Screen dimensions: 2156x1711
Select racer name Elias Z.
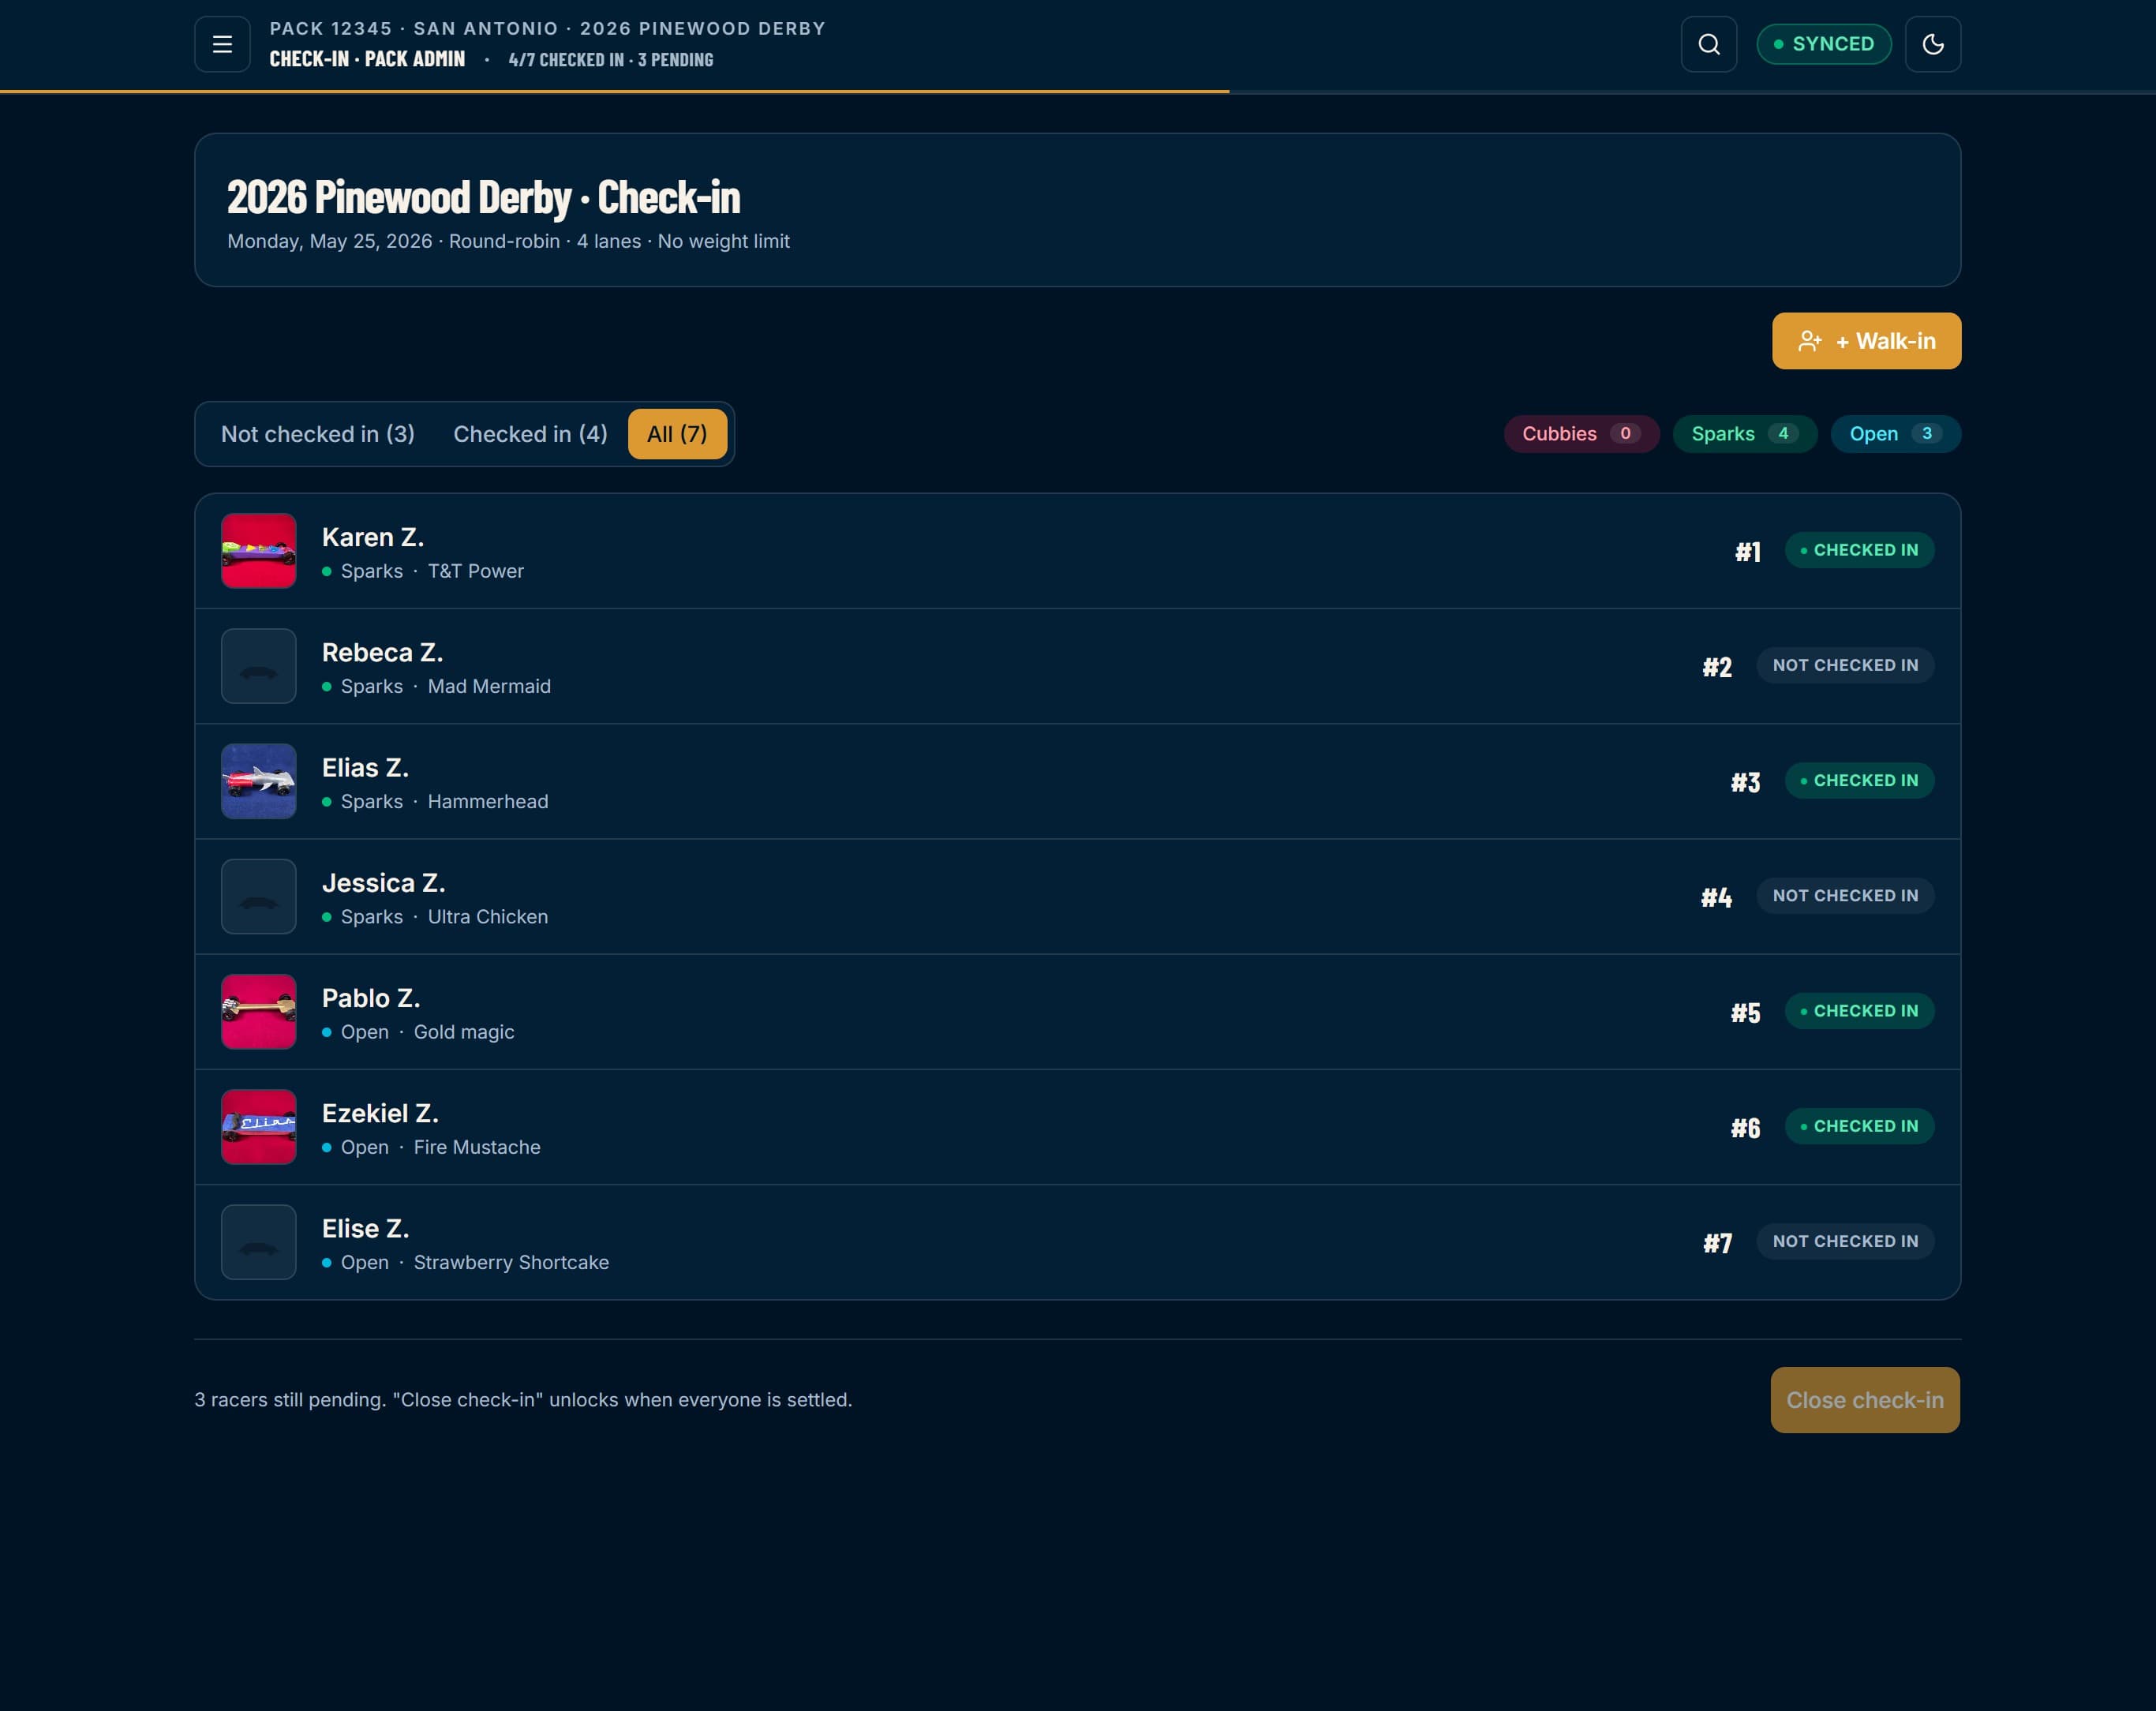365,767
